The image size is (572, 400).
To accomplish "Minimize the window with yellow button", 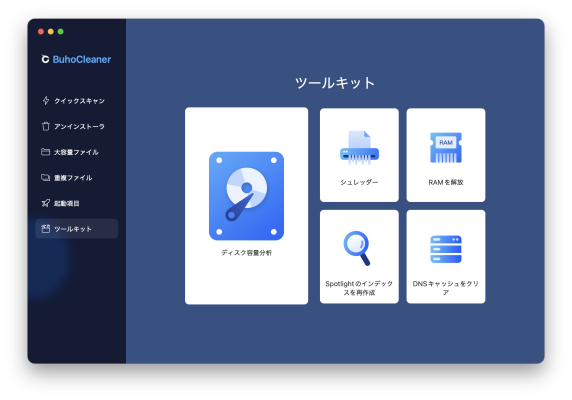I will point(51,32).
